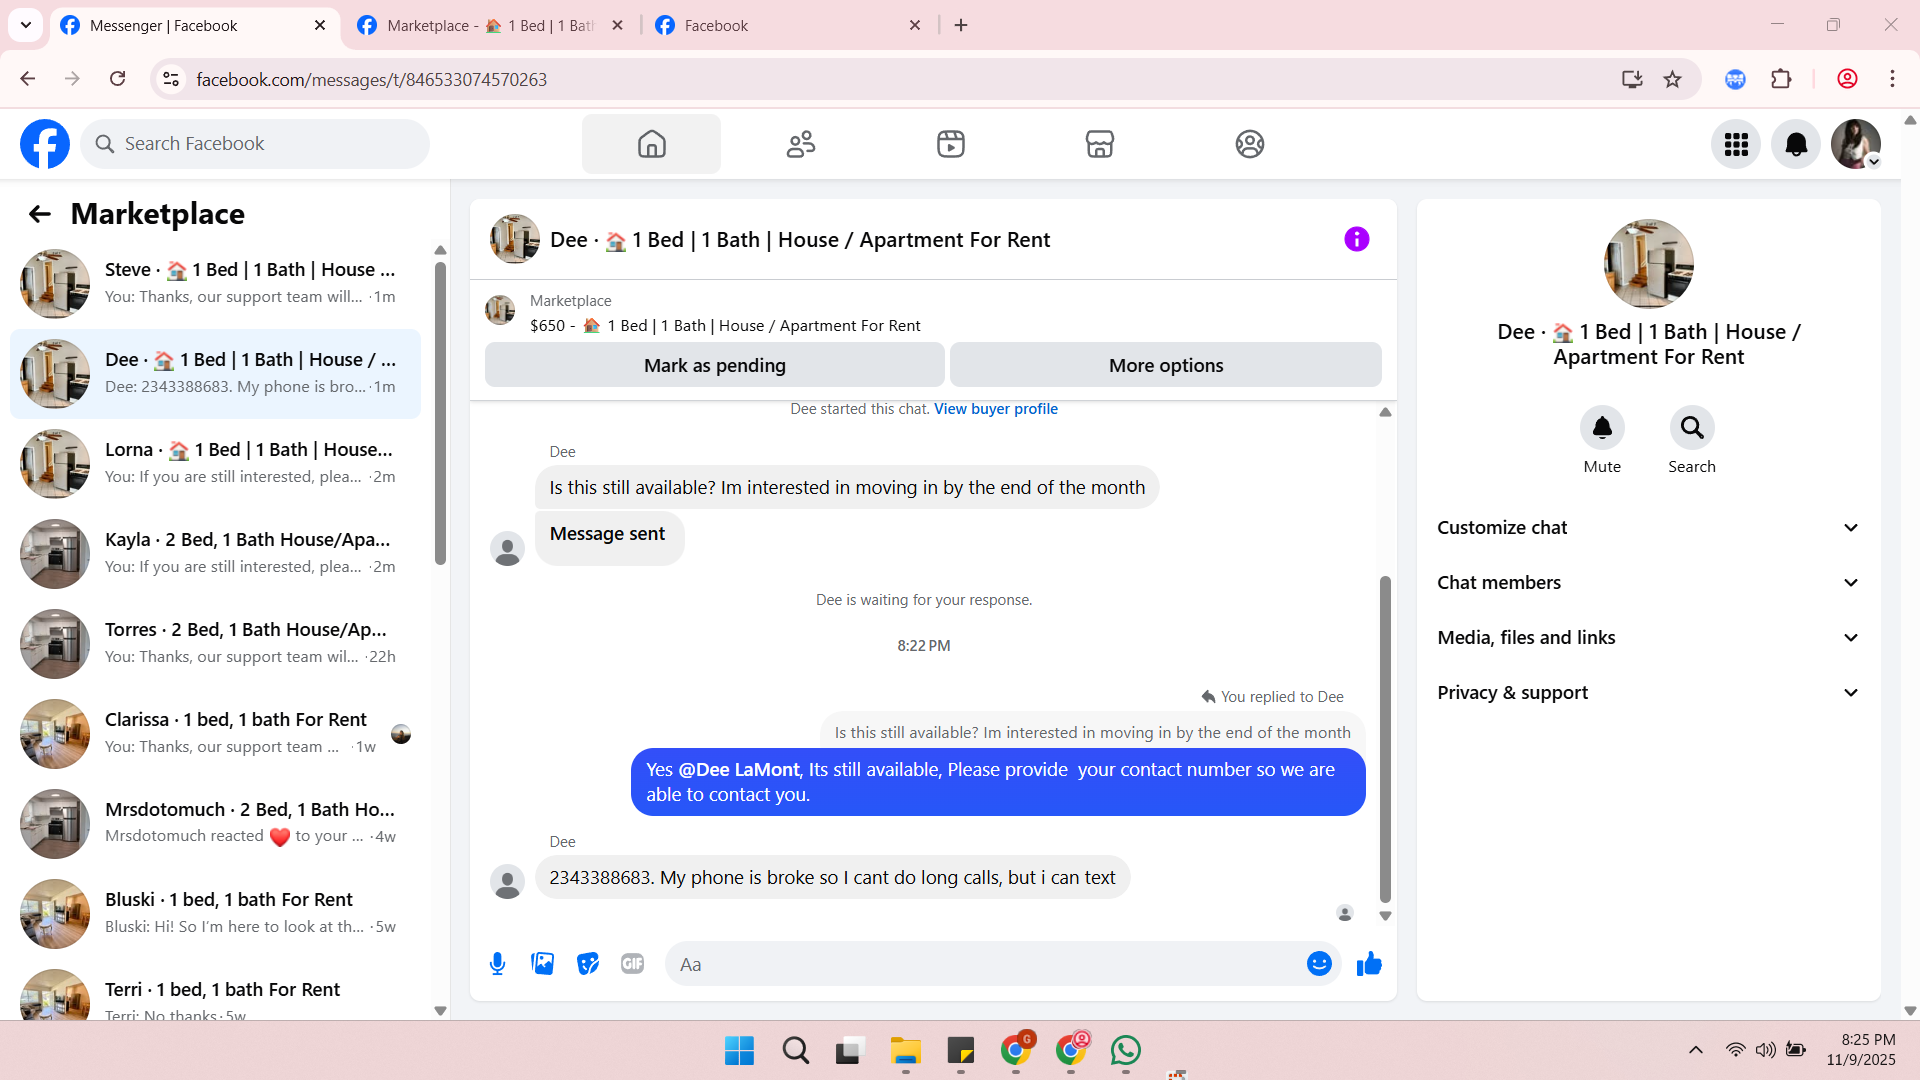This screenshot has width=1920, height=1080.
Task: Select Dee's phone number message
Action: click(x=832, y=878)
